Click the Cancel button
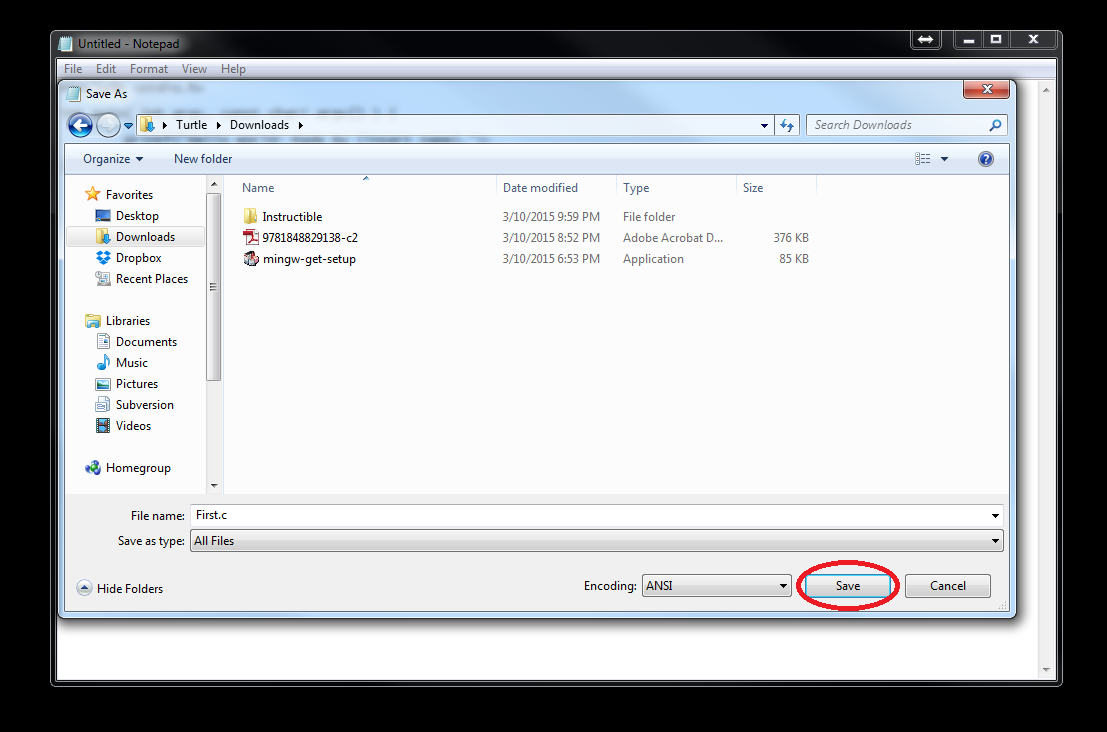This screenshot has width=1107, height=732. pyautogui.click(x=947, y=585)
